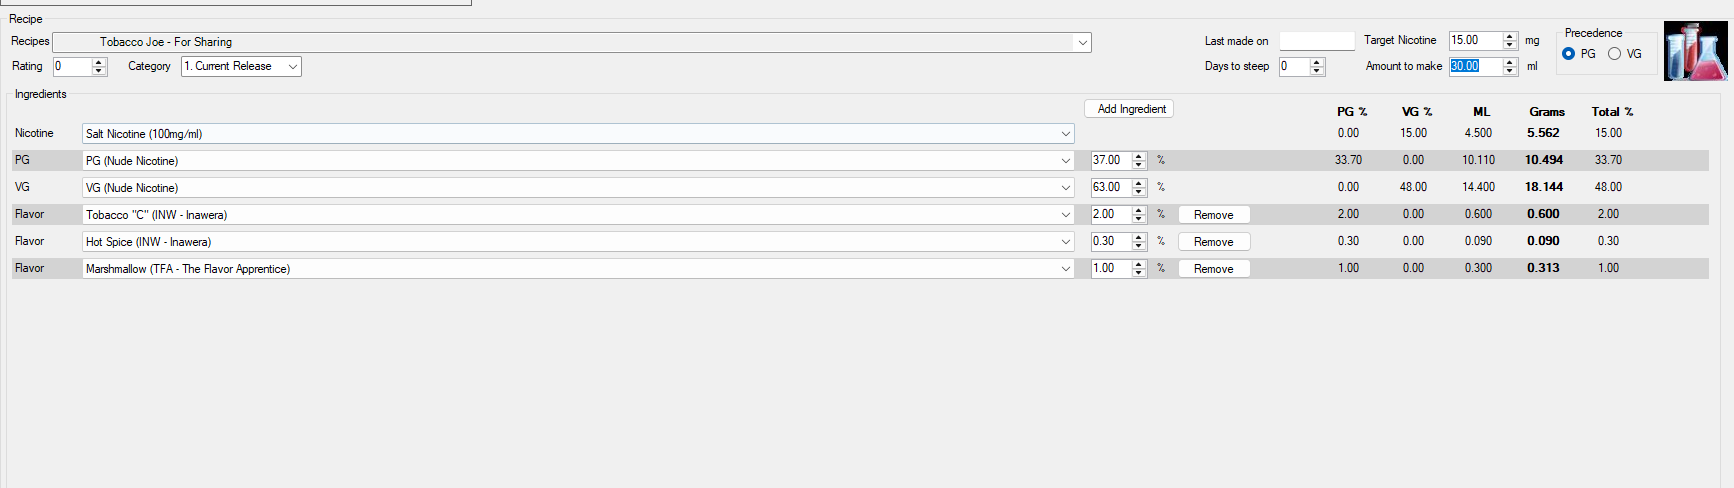This screenshot has width=1734, height=488.
Task: Decrease the PG percentage spinner
Action: (1139, 165)
